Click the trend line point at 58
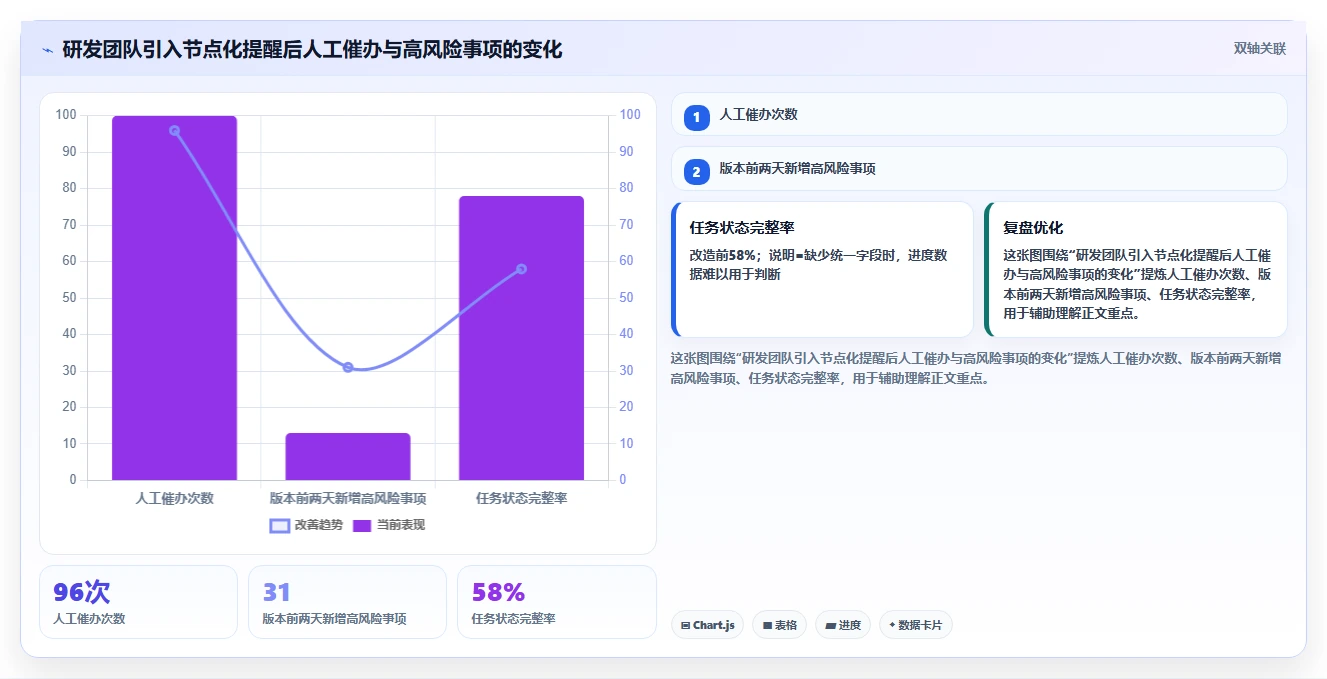Viewport: 1327px width, 679px height. click(x=521, y=268)
